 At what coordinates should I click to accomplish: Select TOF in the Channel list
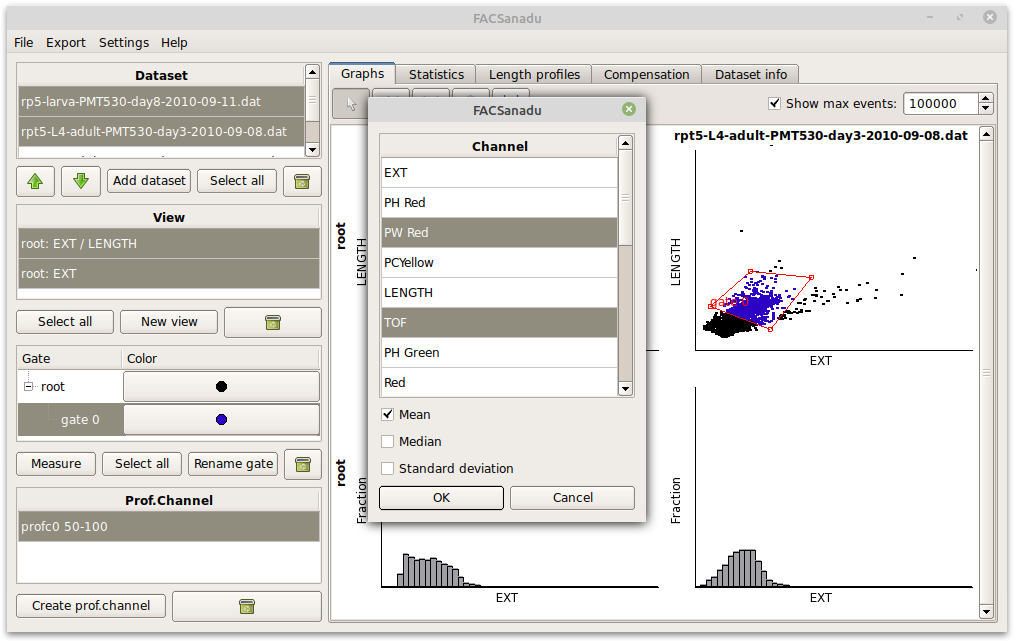499,322
